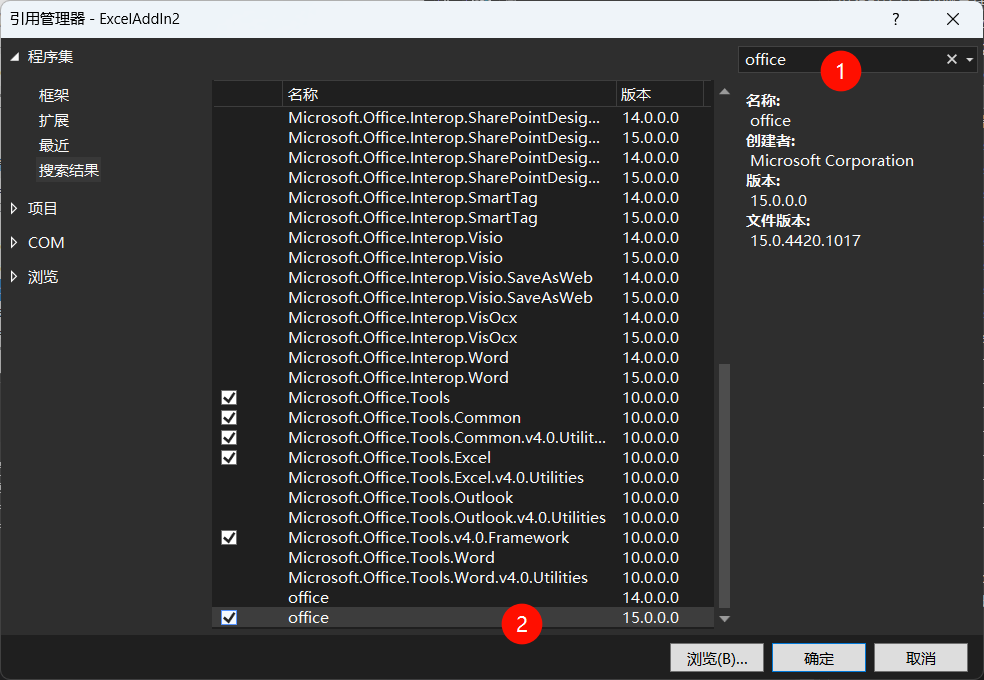Select Microsoft.Office.Tools.Word row
The image size is (984, 680).
(463, 558)
